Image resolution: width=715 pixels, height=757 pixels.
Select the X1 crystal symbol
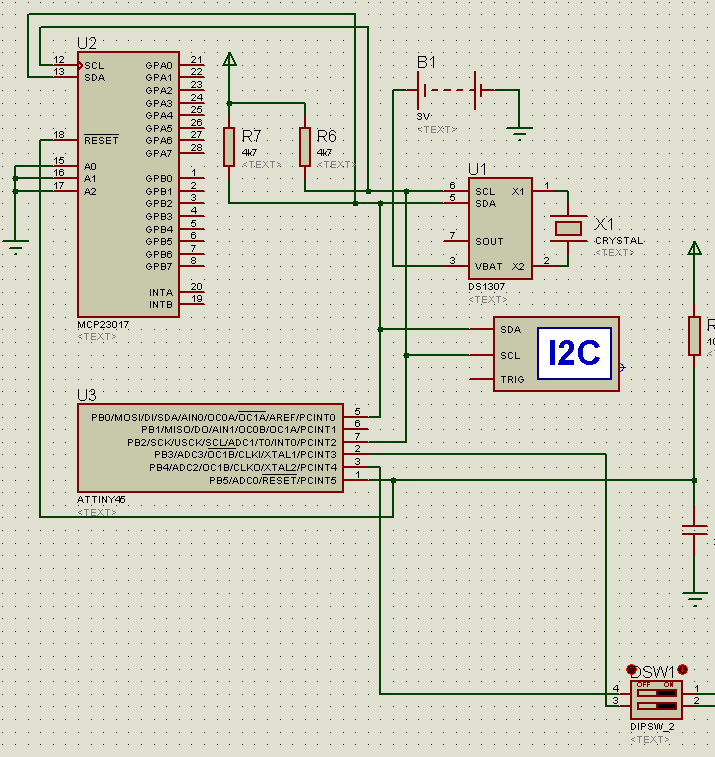(x=569, y=228)
